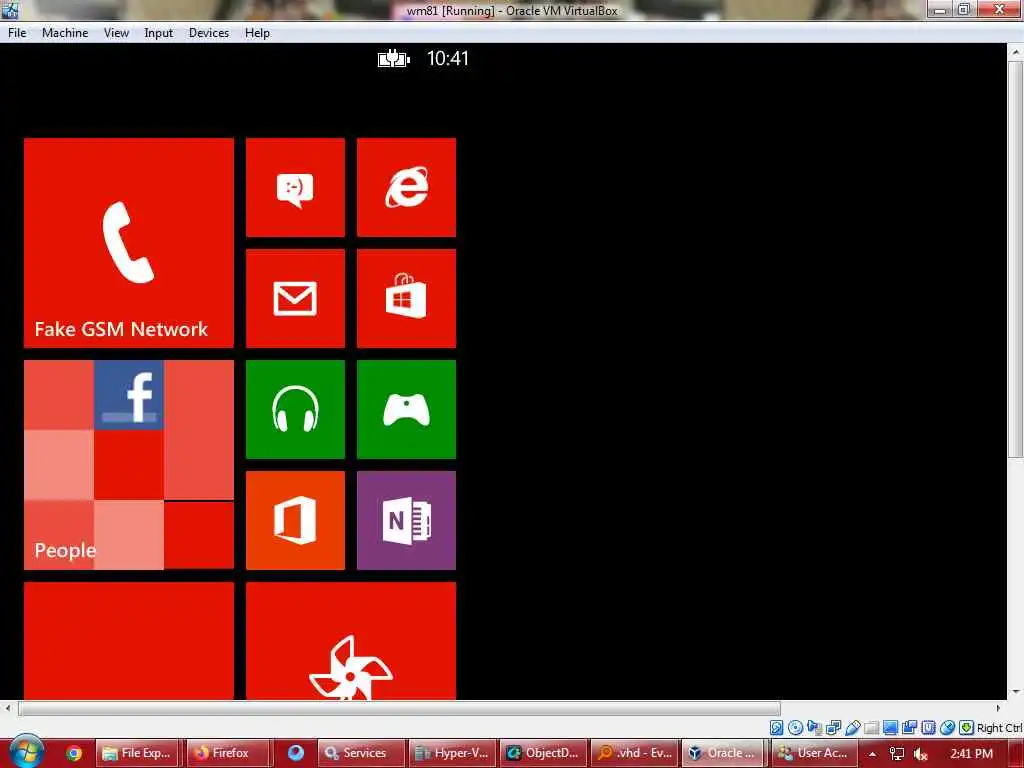Click the scroll up arrow
Viewport: 1024px width, 768px height.
[x=1015, y=52]
